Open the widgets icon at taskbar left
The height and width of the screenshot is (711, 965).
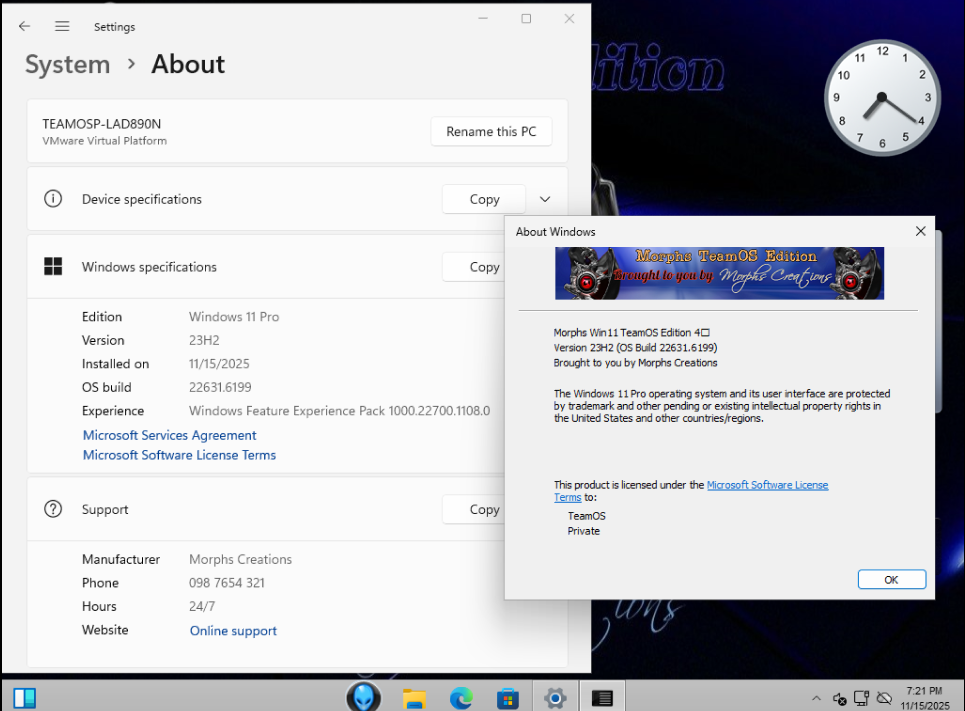point(25,697)
